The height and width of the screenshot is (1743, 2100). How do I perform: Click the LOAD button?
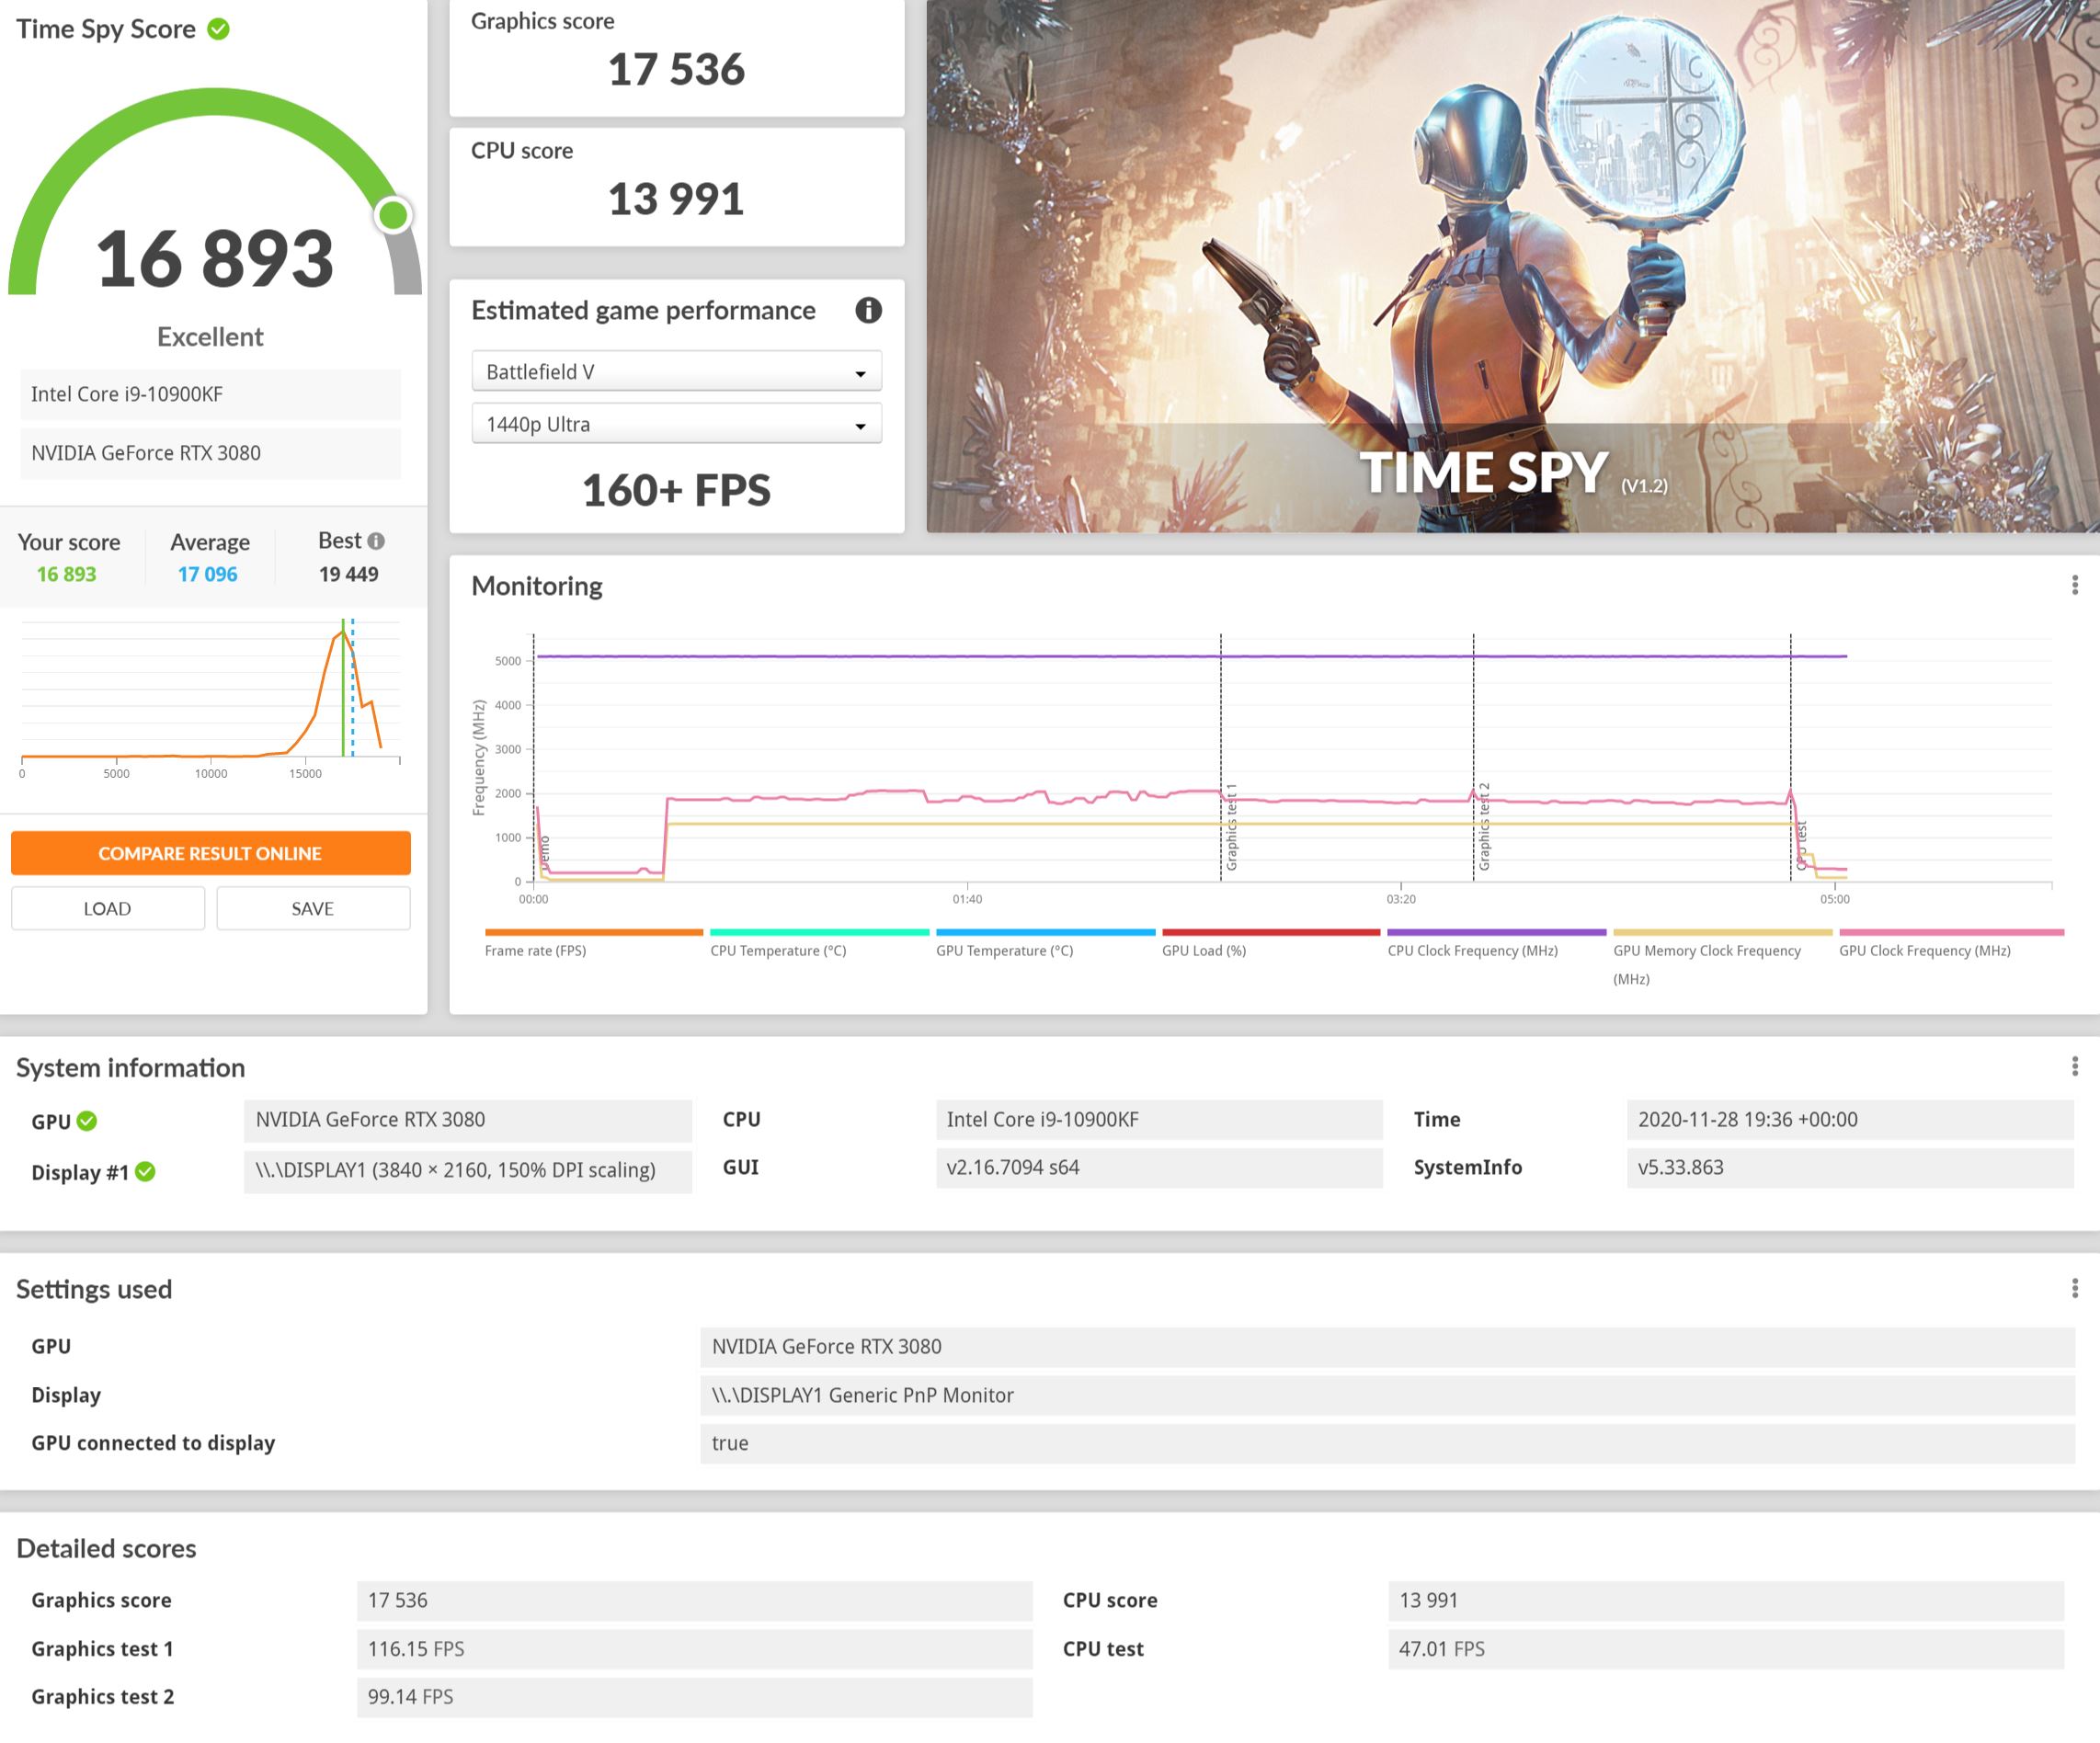108,907
